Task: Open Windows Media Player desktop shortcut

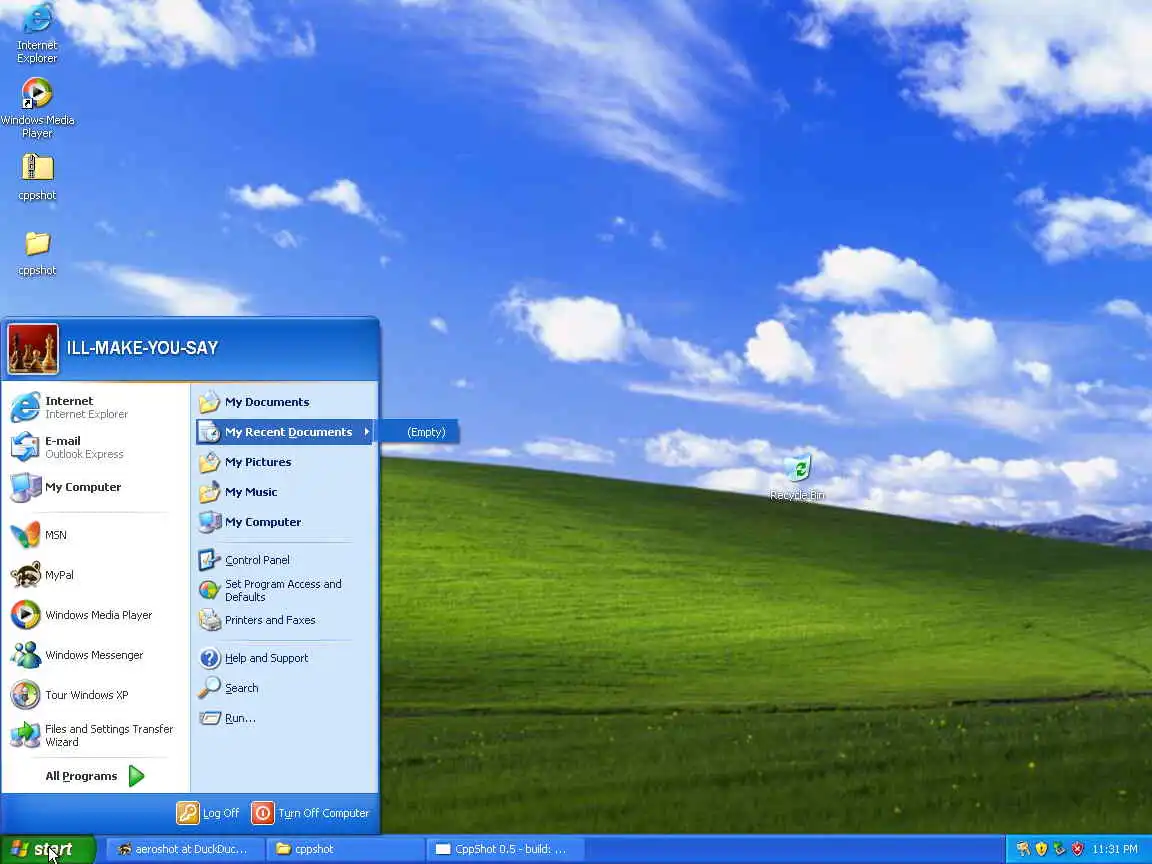Action: pyautogui.click(x=37, y=109)
